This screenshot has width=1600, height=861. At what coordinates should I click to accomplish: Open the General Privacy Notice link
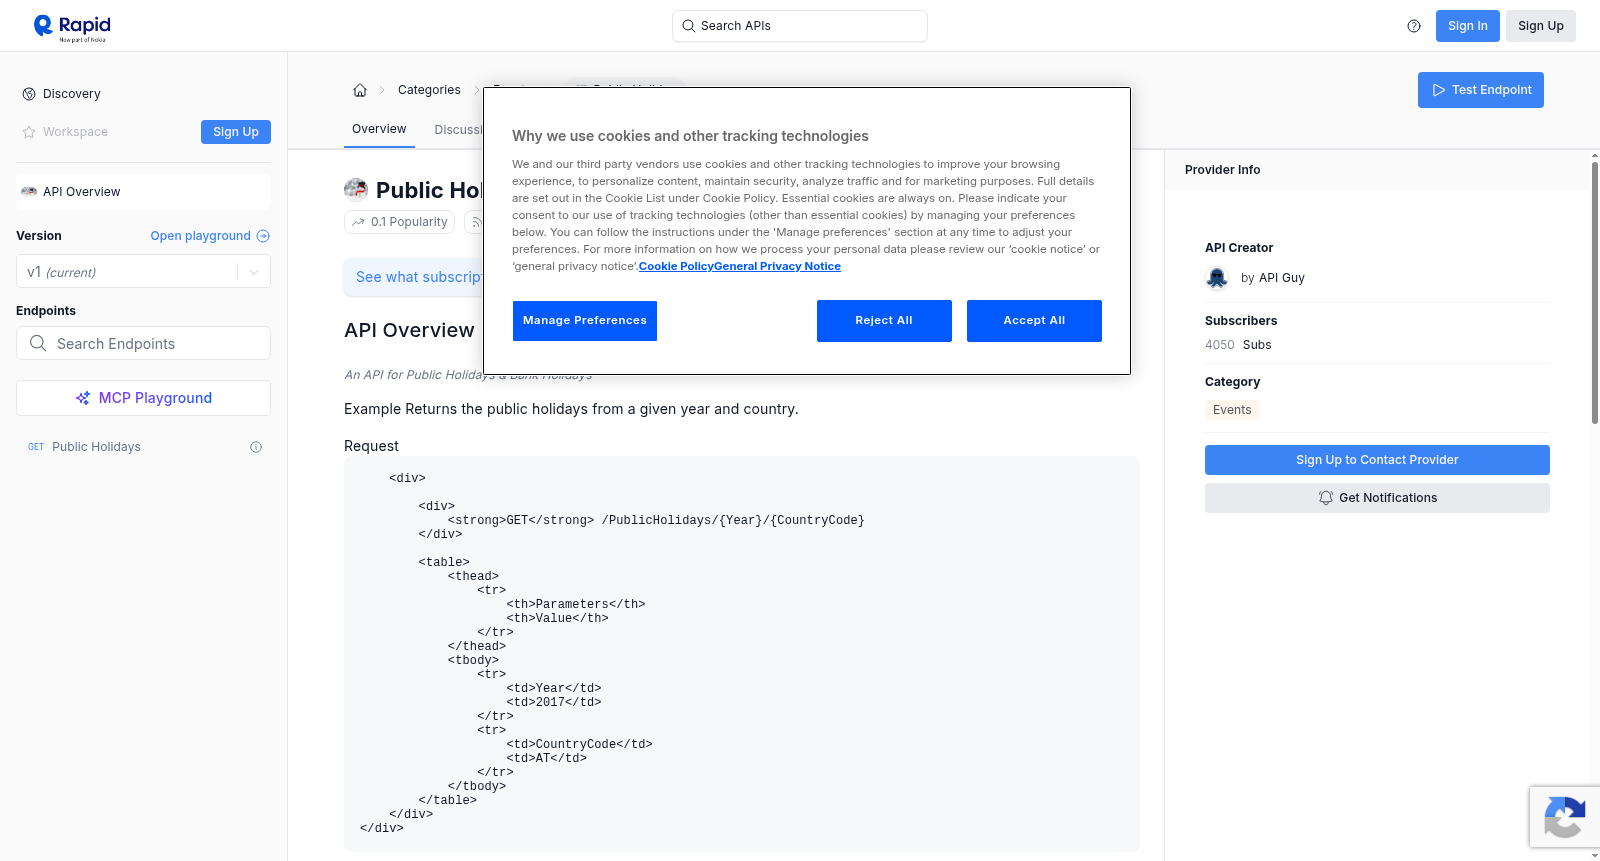tap(777, 267)
